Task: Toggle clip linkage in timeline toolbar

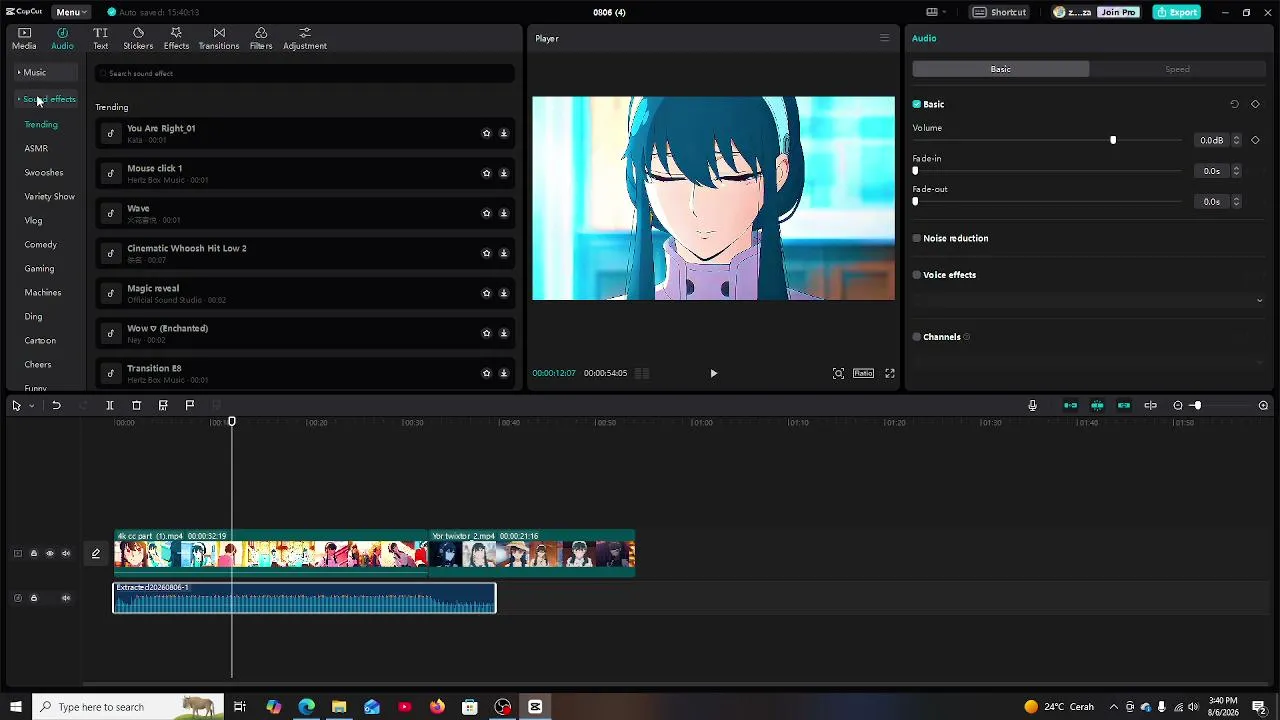Action: pos(1124,405)
